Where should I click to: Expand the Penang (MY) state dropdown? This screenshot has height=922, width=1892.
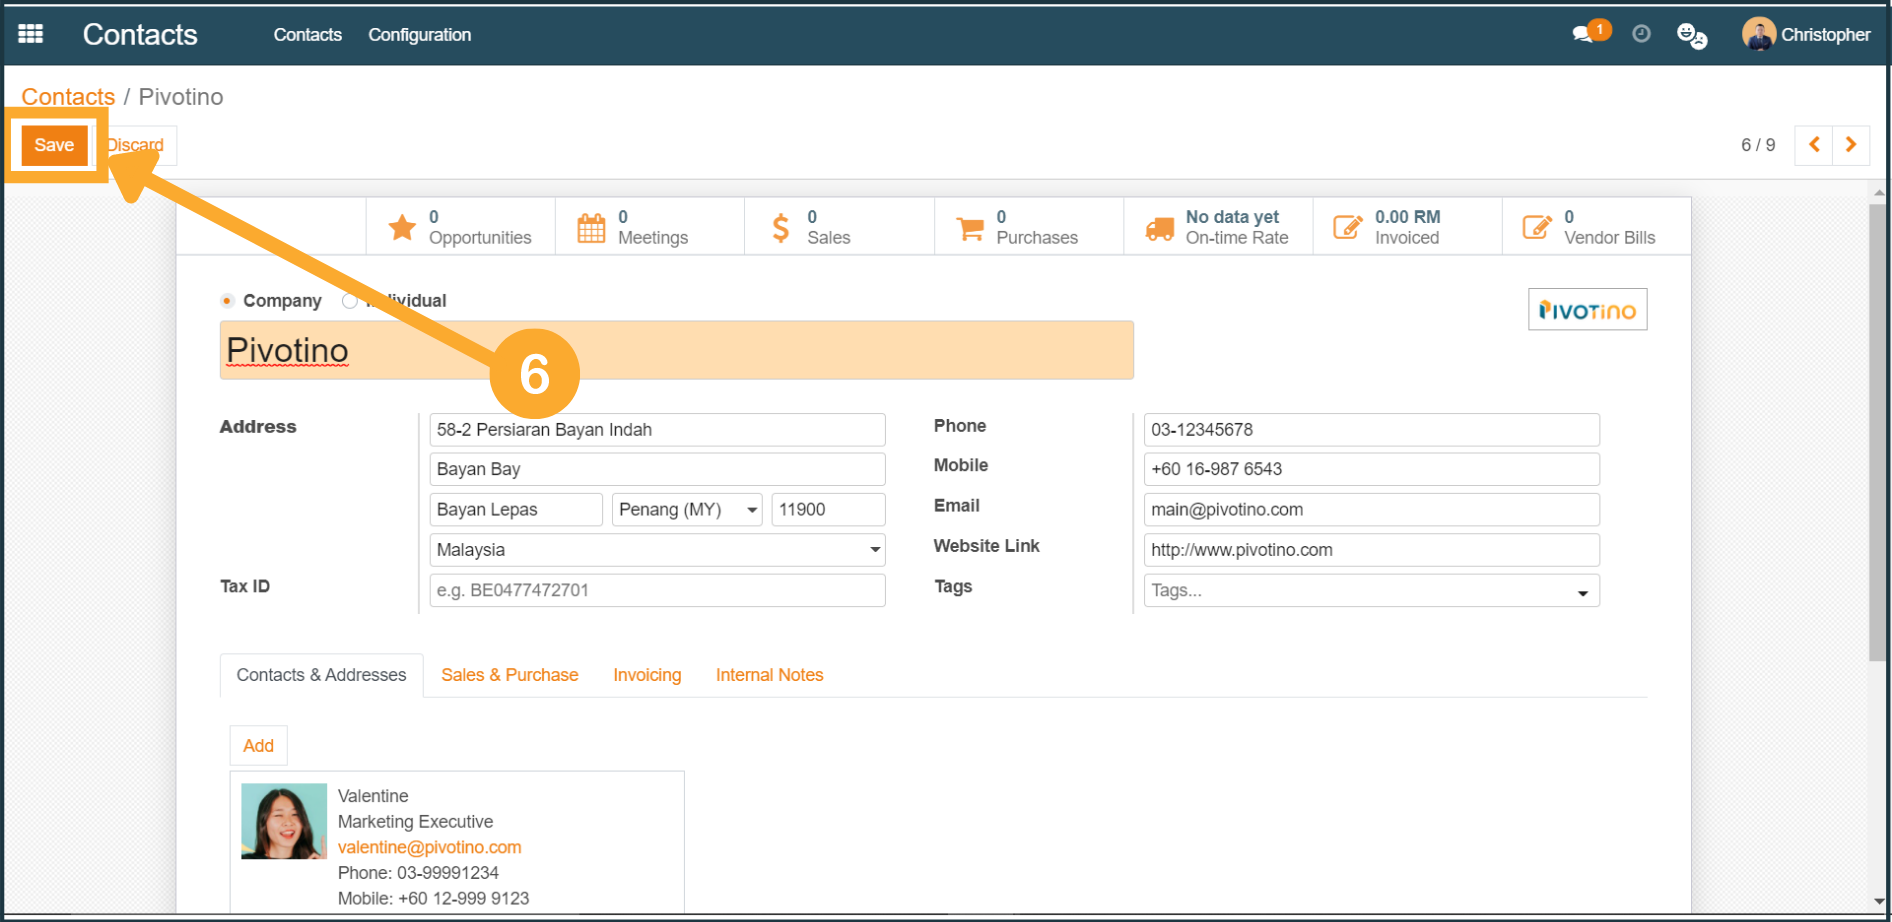(751, 510)
